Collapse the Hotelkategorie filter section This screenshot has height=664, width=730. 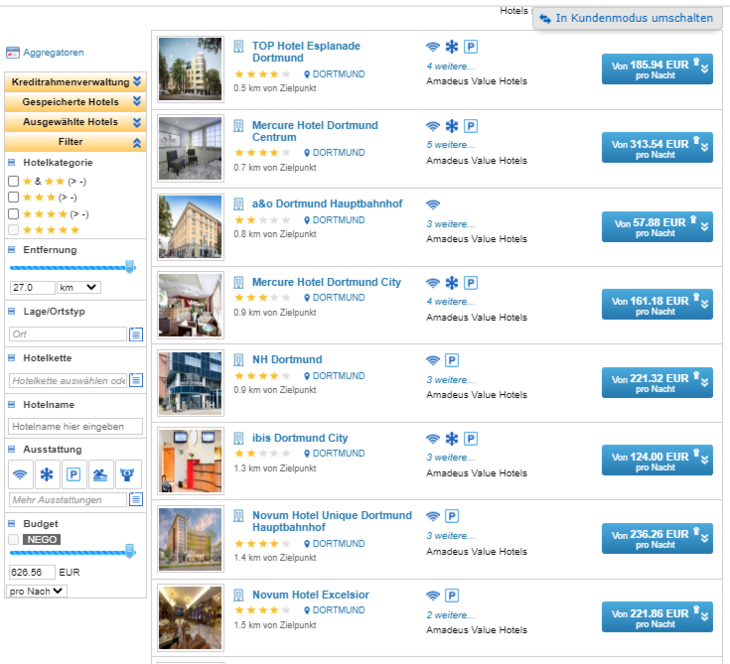[x=12, y=163]
